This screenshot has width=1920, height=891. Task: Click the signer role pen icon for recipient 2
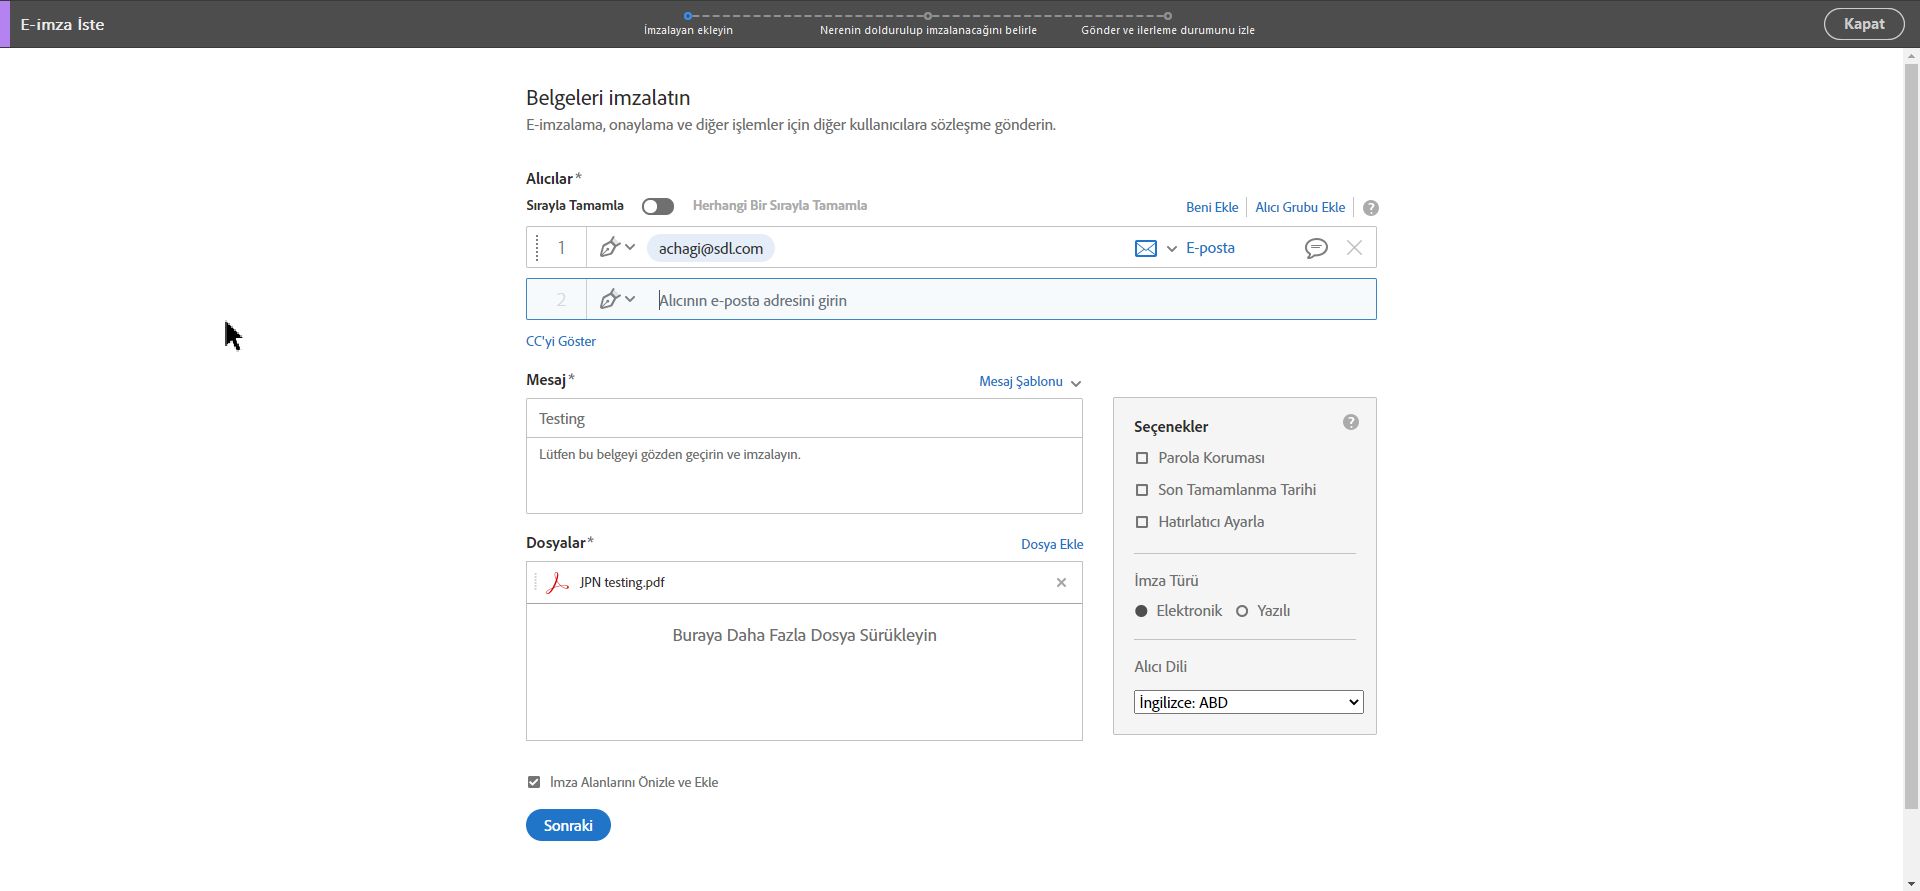[x=610, y=300]
